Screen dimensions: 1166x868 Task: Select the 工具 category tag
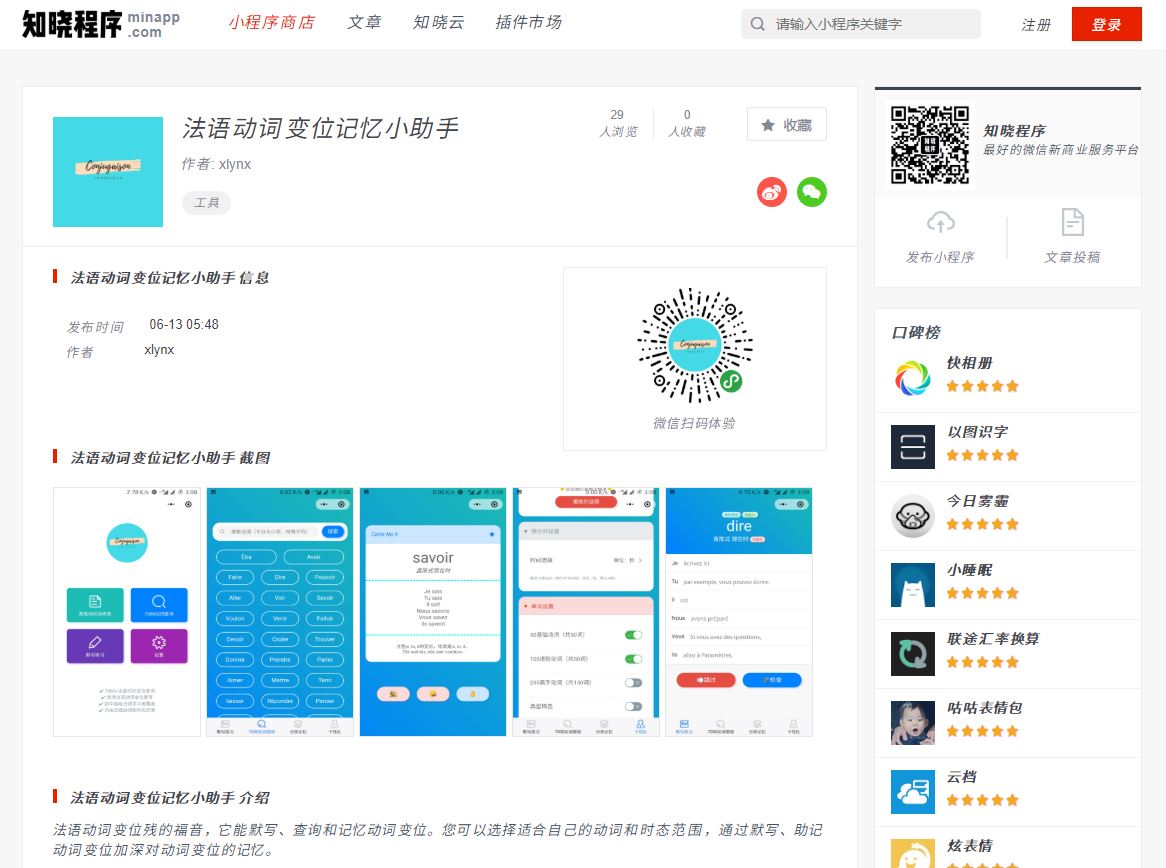(206, 203)
